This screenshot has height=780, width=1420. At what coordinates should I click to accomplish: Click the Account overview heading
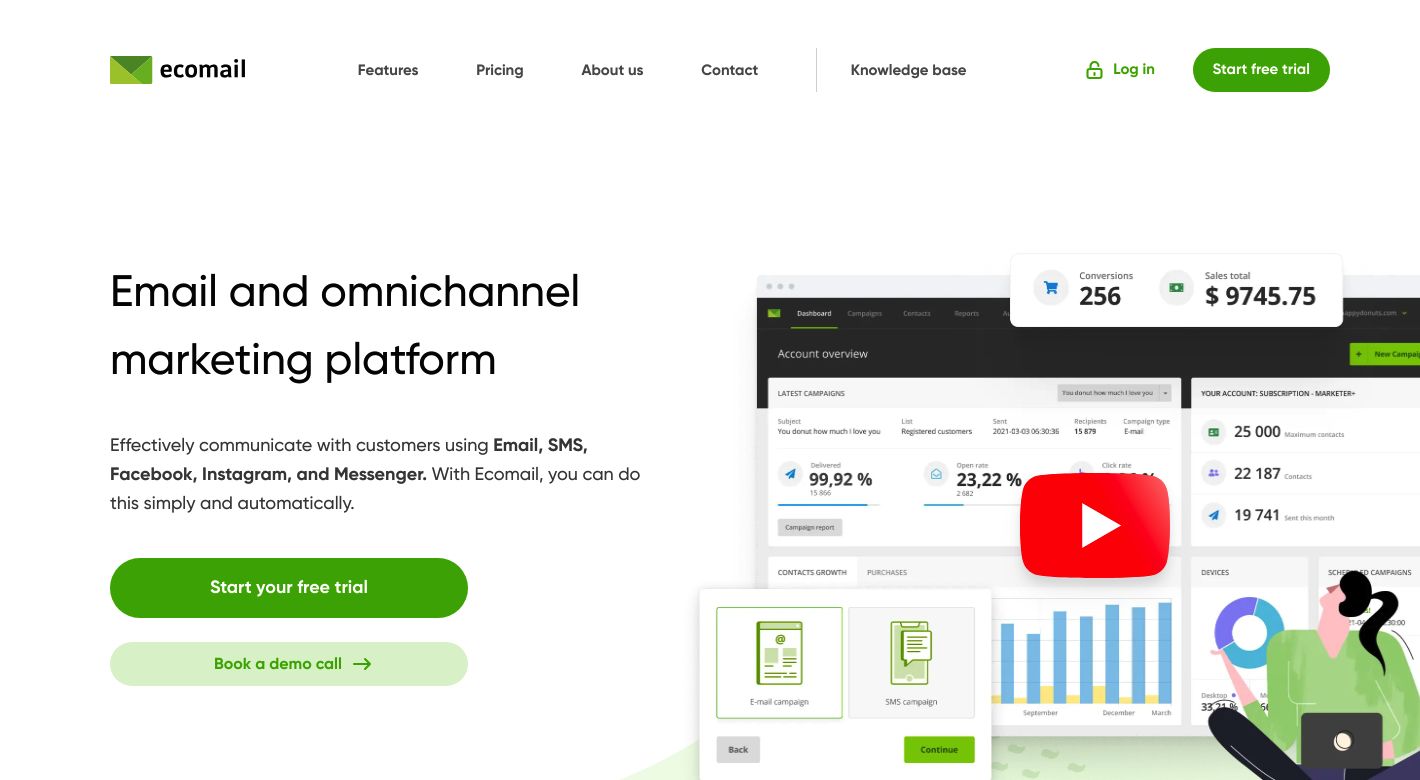tap(823, 354)
